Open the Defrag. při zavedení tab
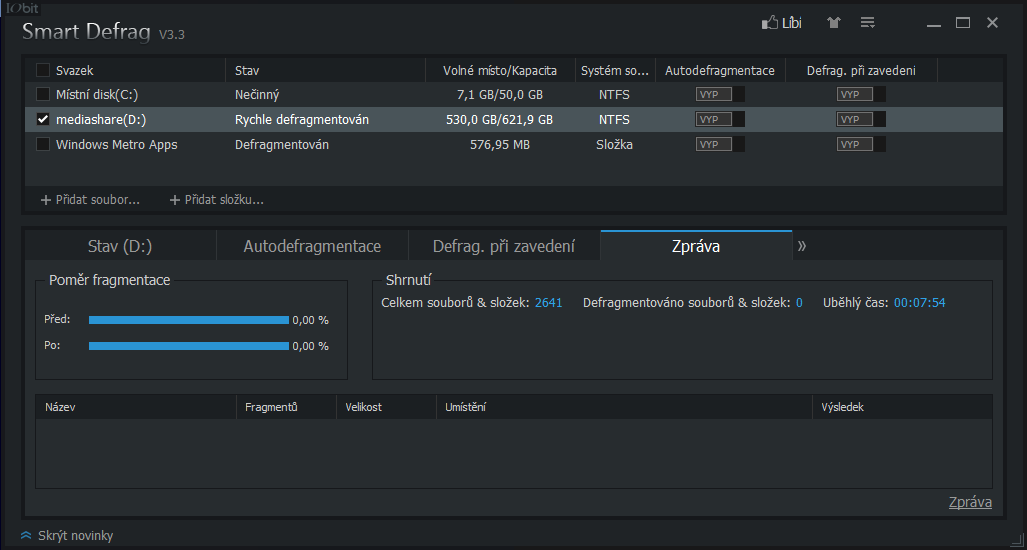This screenshot has width=1027, height=550. [x=504, y=246]
